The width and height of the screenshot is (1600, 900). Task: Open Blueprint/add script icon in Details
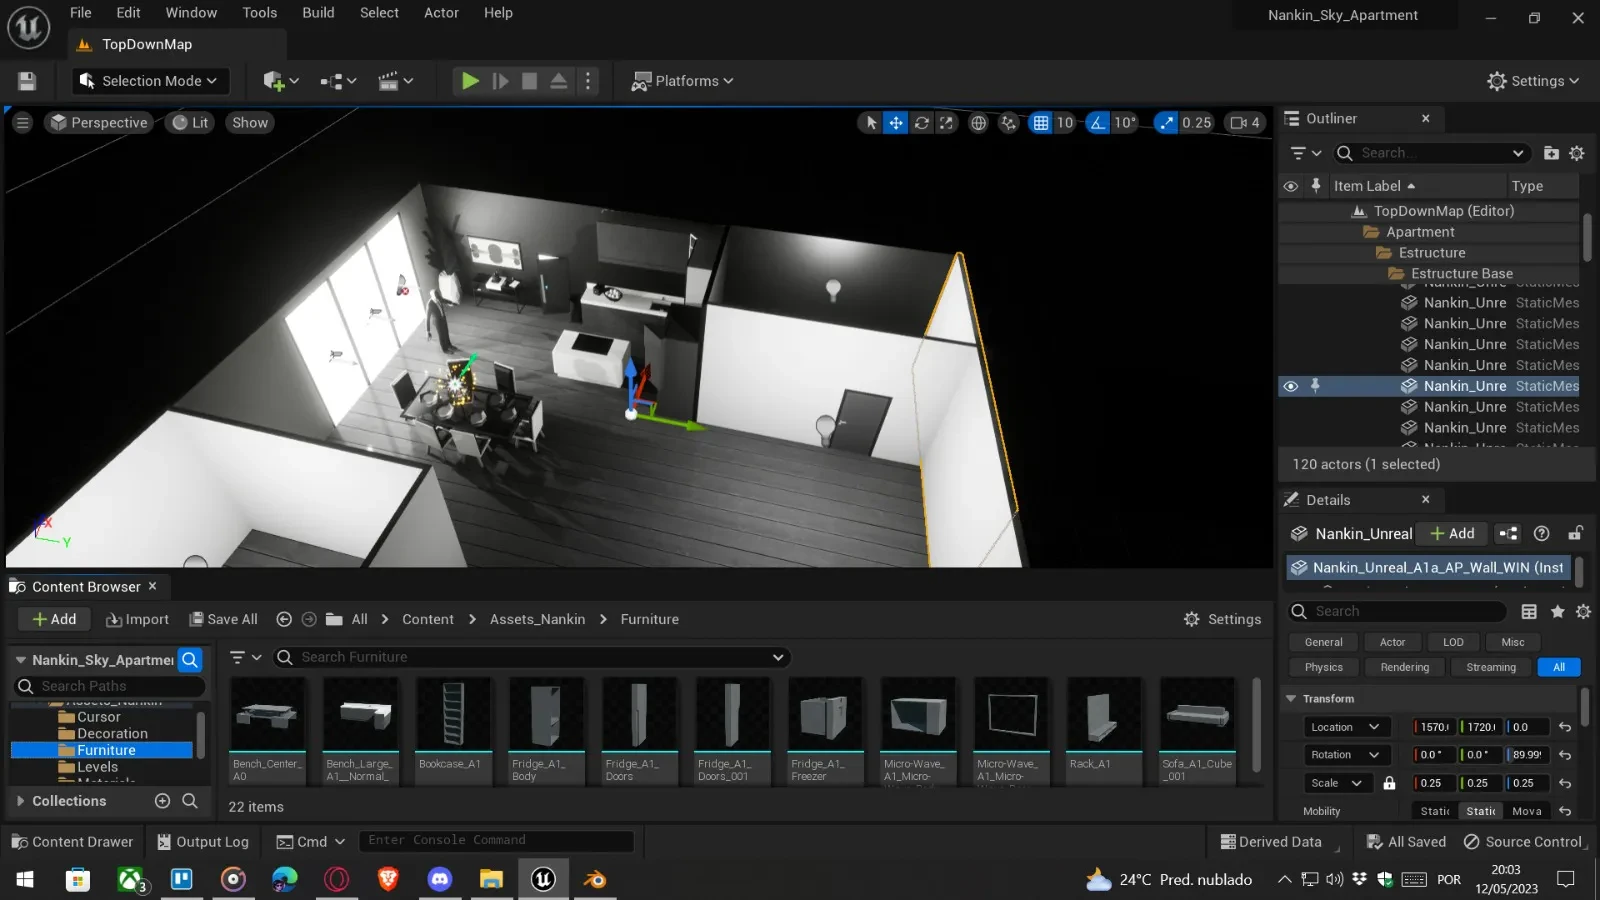1509,534
